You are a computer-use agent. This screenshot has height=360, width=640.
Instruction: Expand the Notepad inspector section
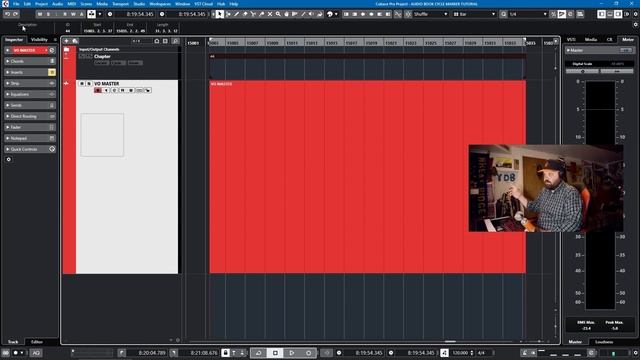30,138
